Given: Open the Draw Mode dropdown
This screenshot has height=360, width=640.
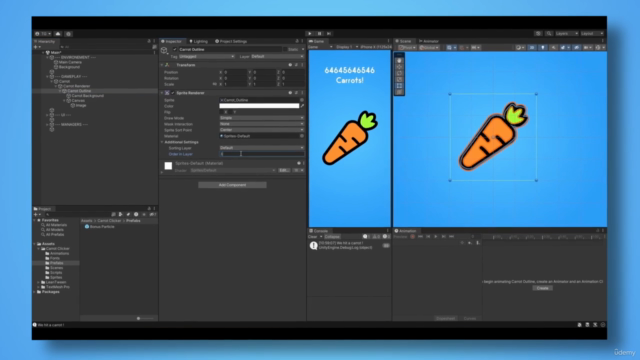Looking at the screenshot, I should pos(262,118).
